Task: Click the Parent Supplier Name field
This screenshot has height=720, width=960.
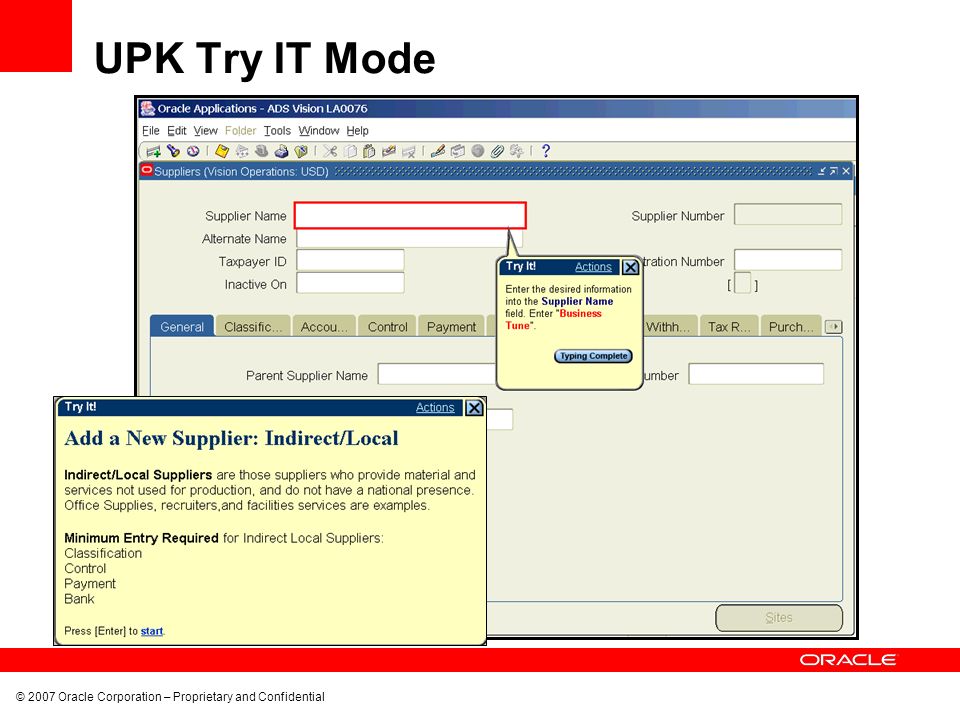Action: 437,374
